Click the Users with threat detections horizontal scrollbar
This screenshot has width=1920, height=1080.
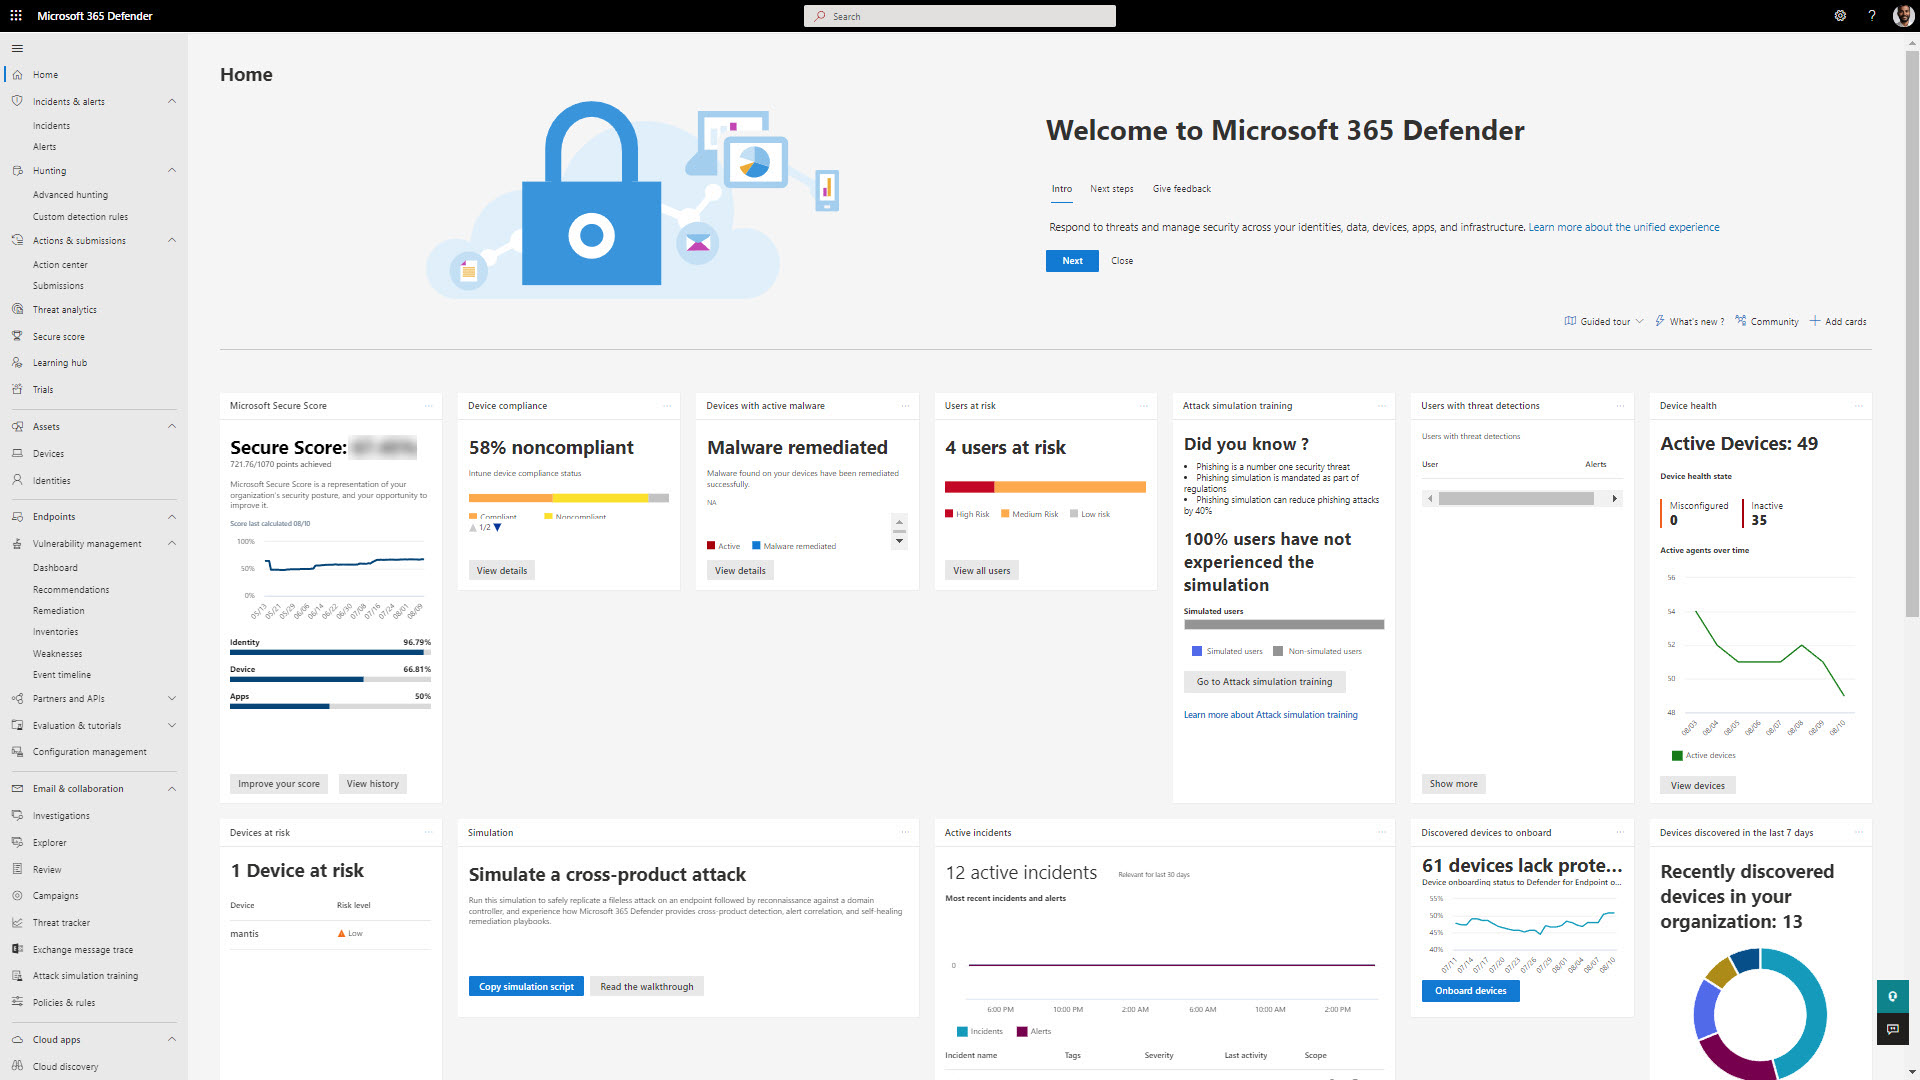point(1516,498)
